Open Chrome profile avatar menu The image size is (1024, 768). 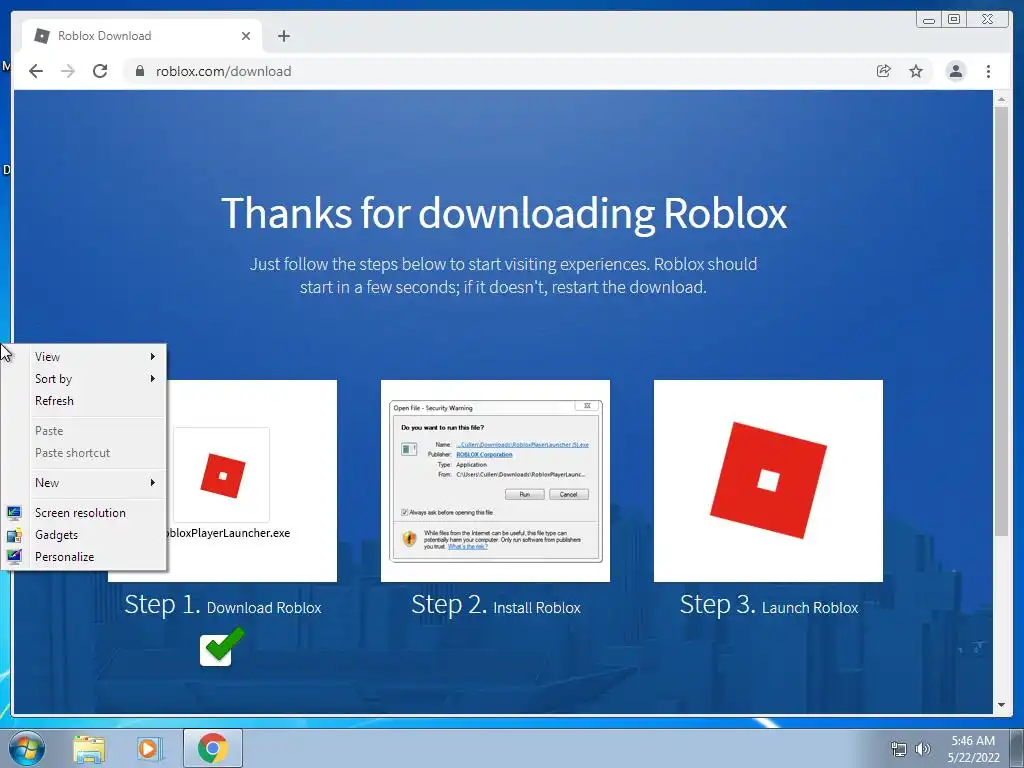point(955,71)
